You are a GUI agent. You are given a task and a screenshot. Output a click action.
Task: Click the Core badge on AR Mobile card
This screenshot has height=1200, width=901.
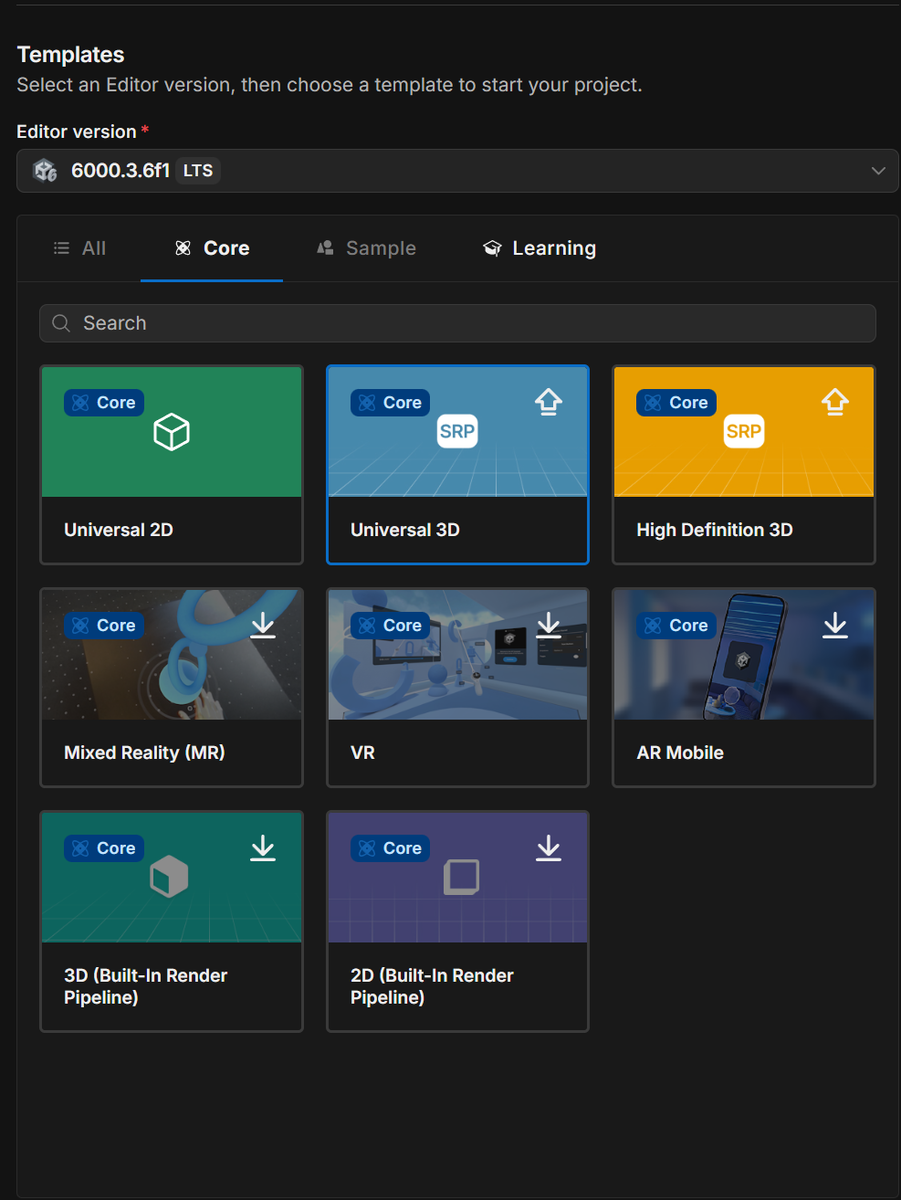[x=676, y=625]
